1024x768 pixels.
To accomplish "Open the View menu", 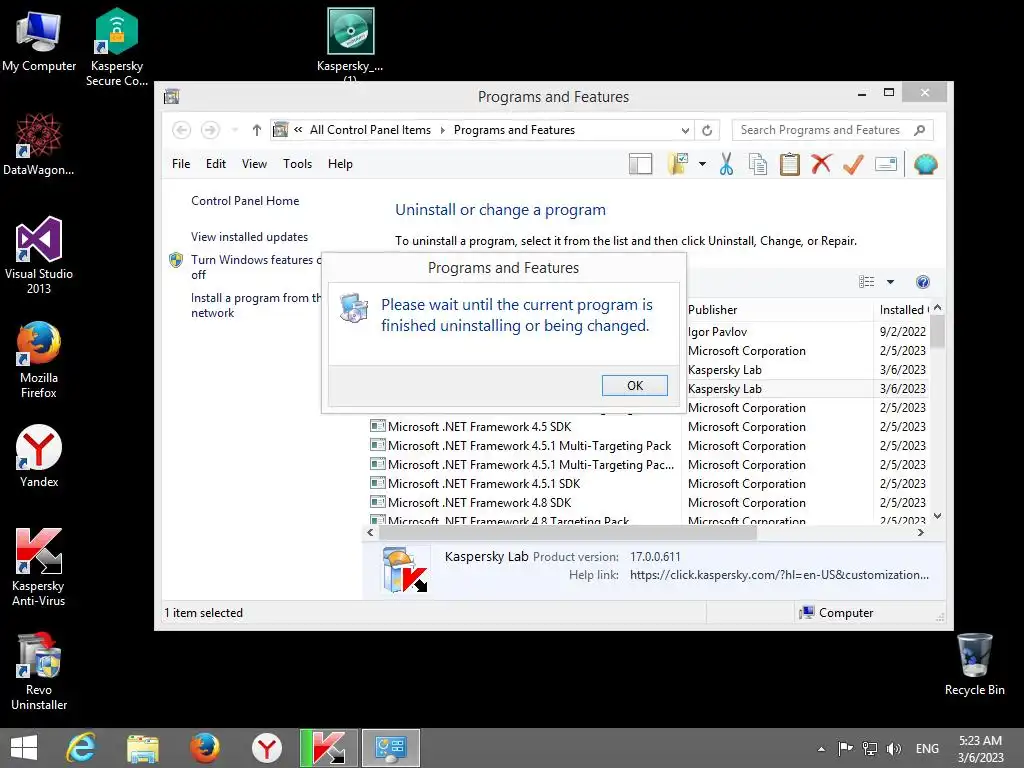I will 254,164.
